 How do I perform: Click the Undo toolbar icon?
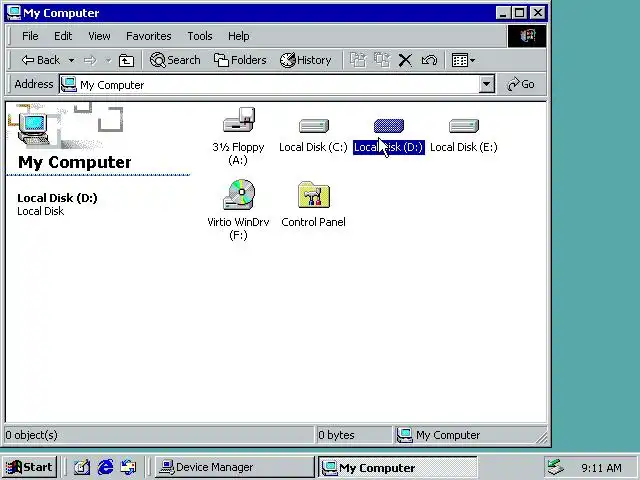429,60
